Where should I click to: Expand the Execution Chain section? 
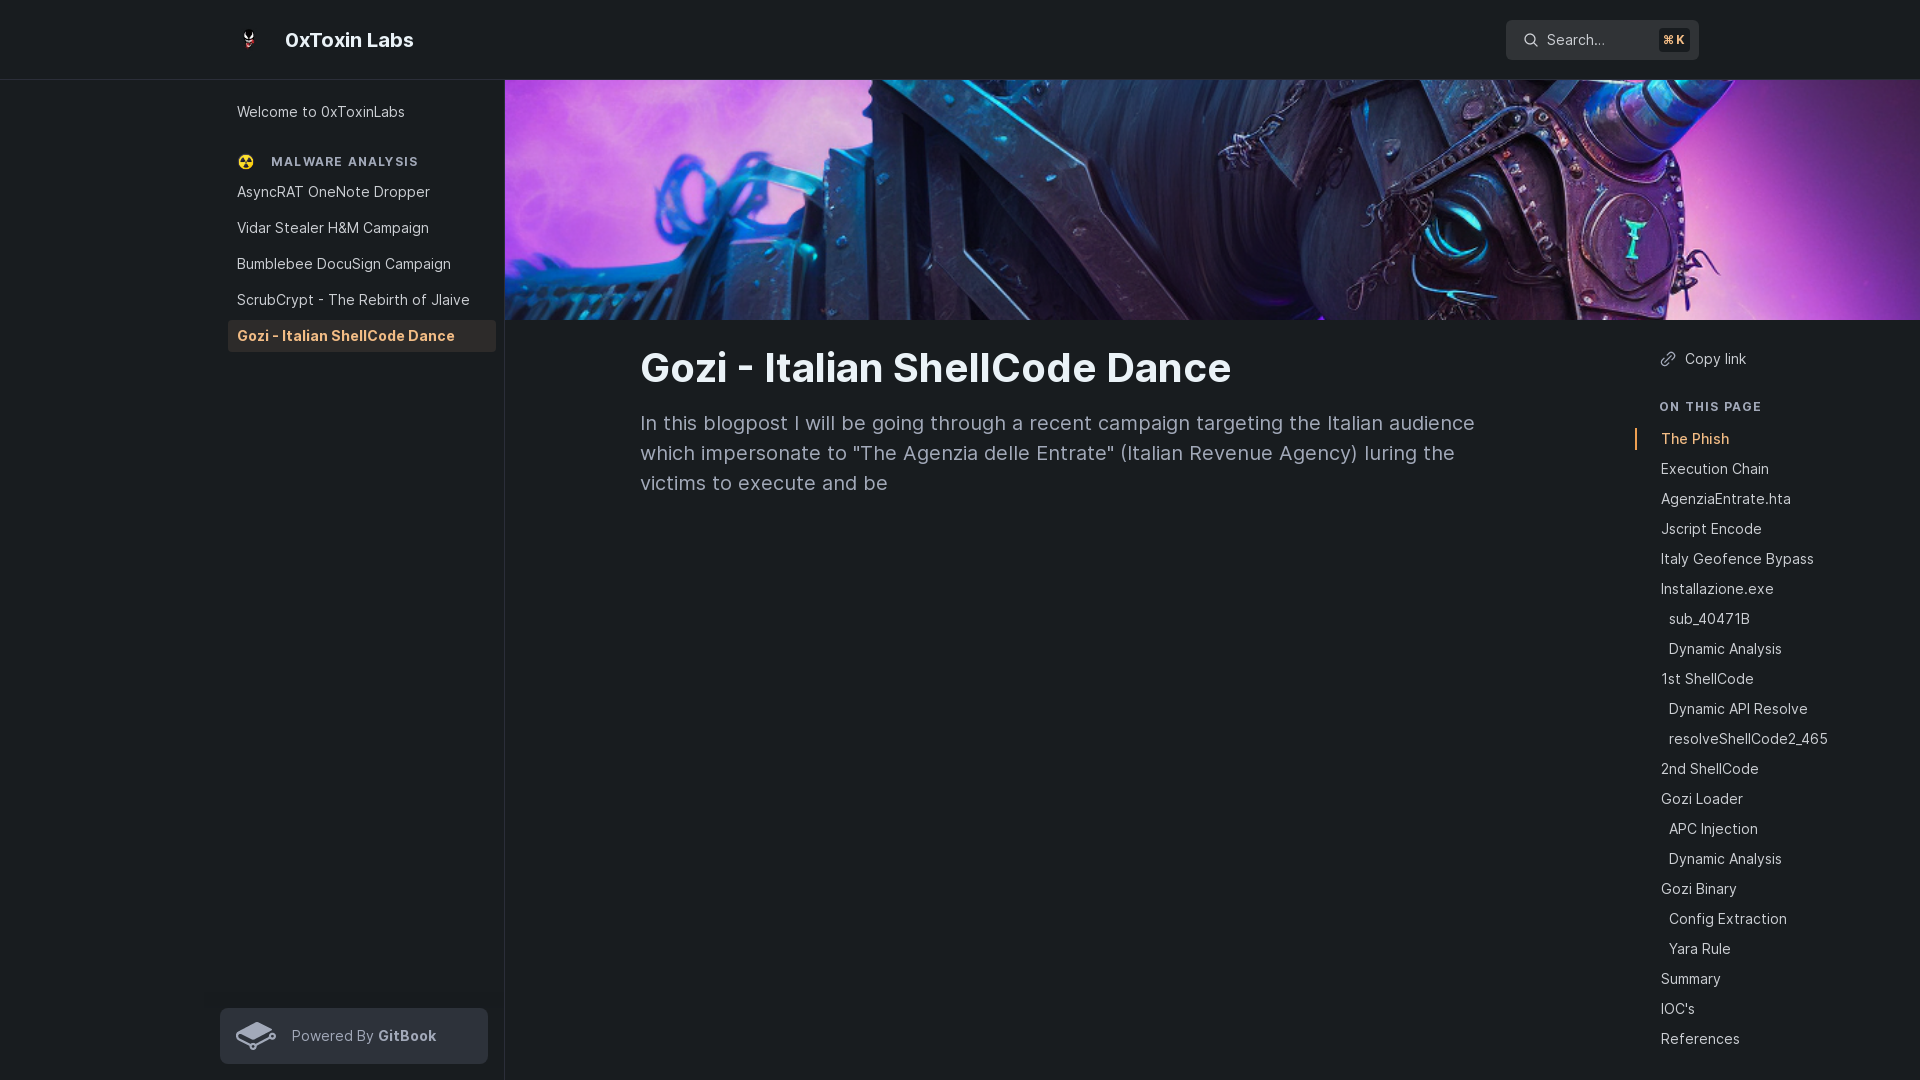click(x=1714, y=468)
